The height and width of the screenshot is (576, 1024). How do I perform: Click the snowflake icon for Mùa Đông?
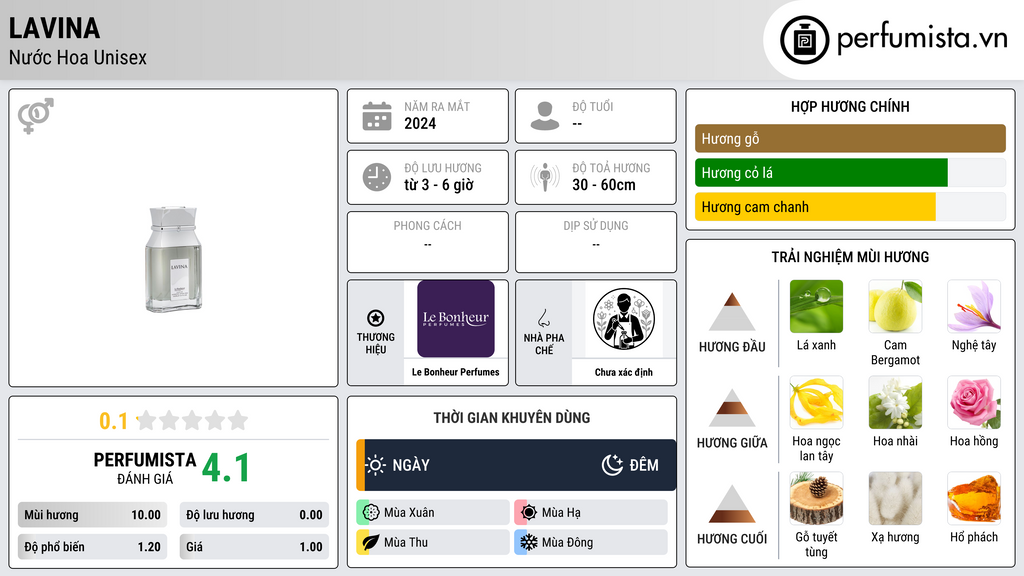click(529, 542)
